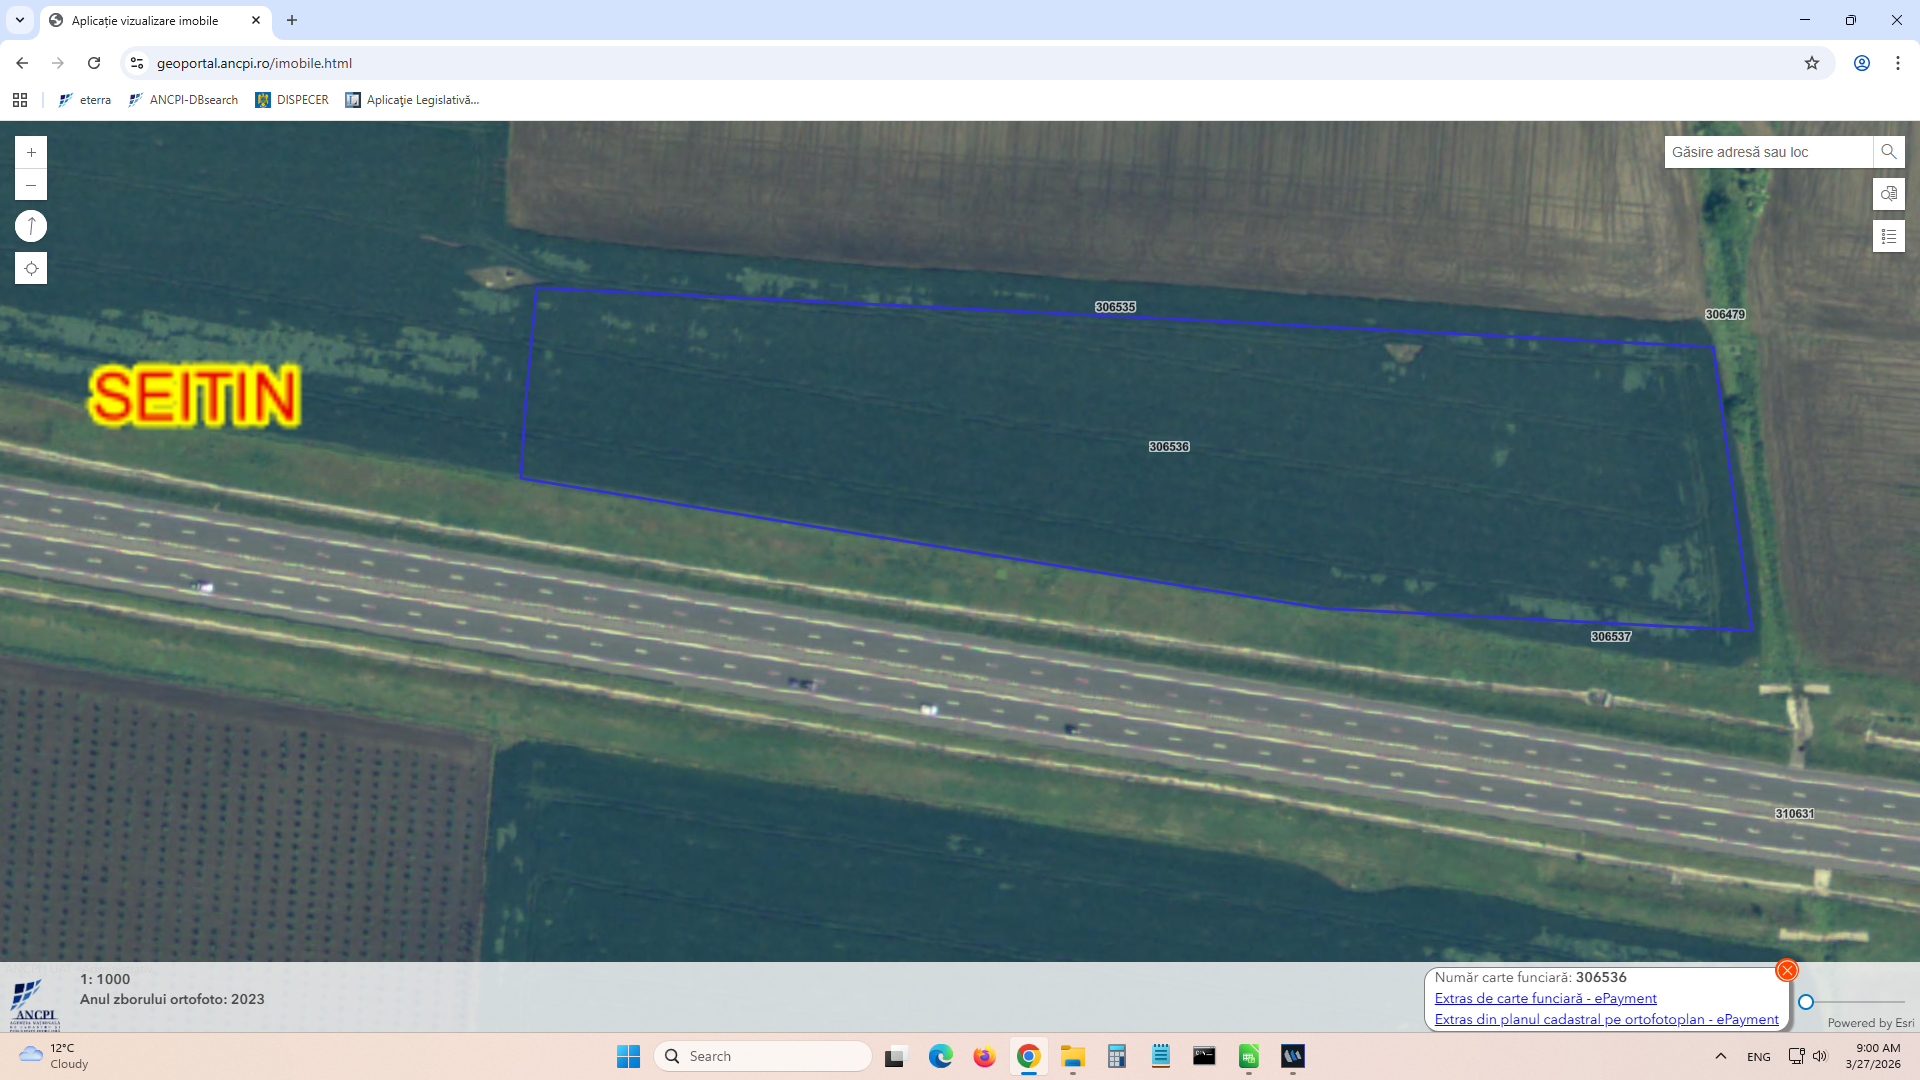The width and height of the screenshot is (1920, 1080).
Task: Show hidden system tray icons
Action: (1720, 1056)
